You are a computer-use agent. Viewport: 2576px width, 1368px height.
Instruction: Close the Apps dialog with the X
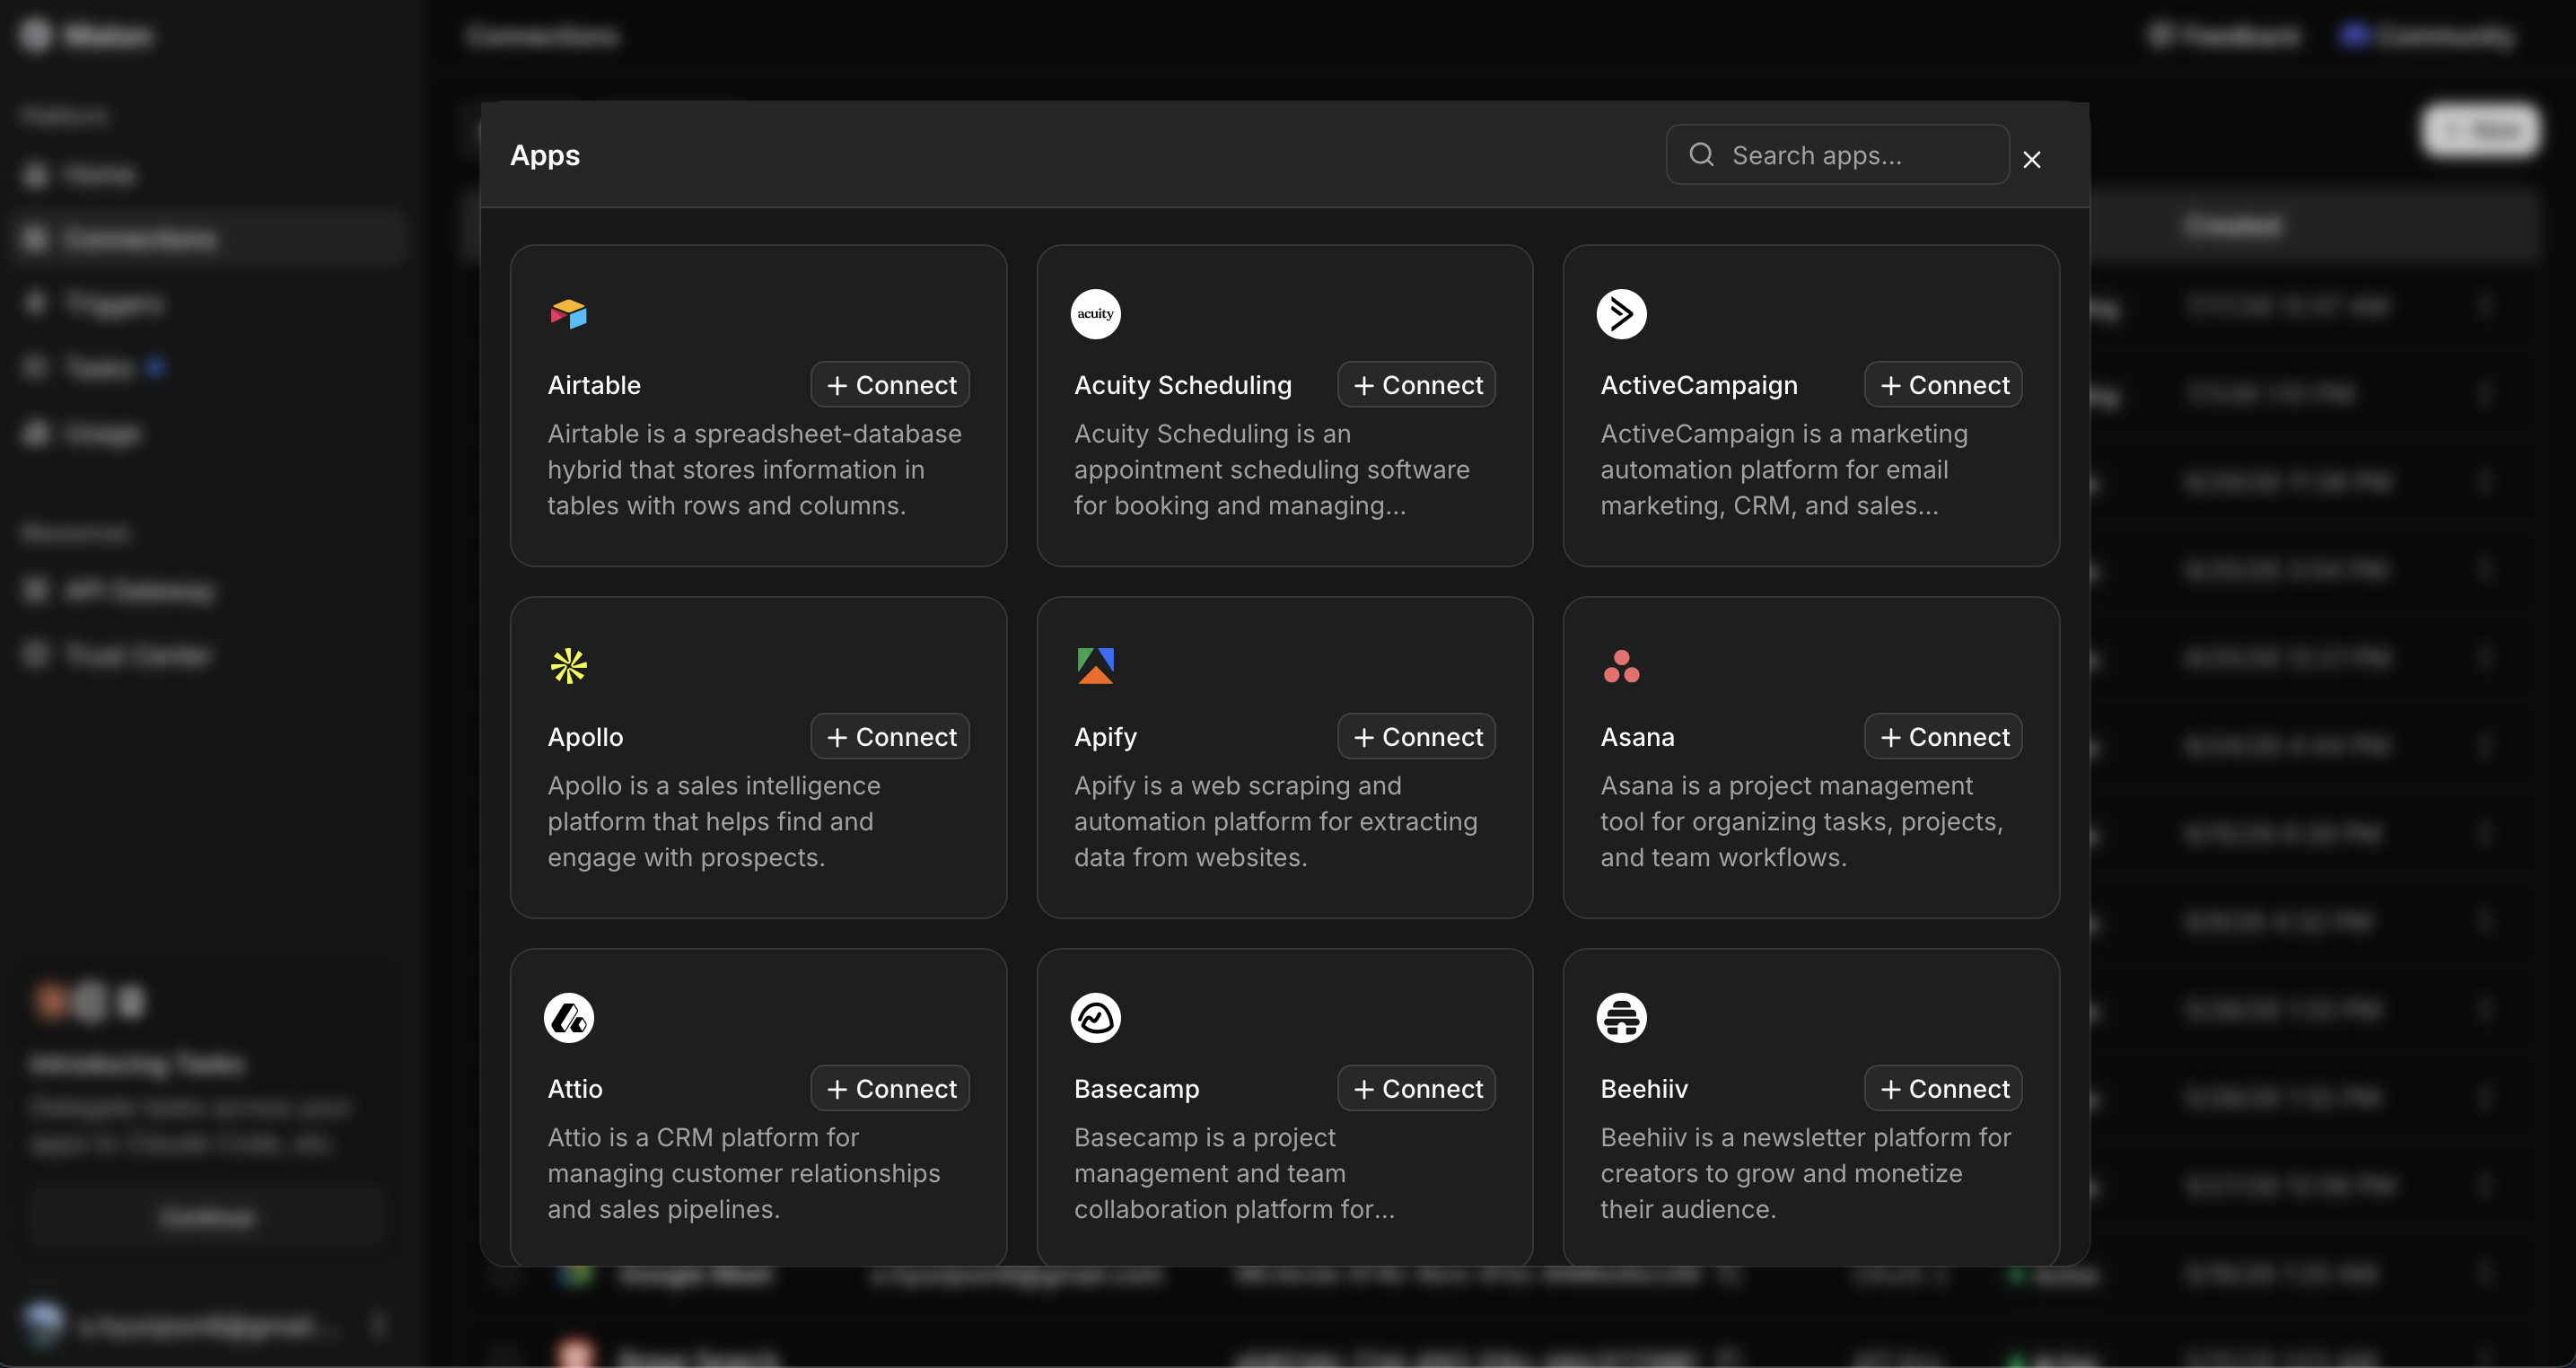click(x=2031, y=159)
